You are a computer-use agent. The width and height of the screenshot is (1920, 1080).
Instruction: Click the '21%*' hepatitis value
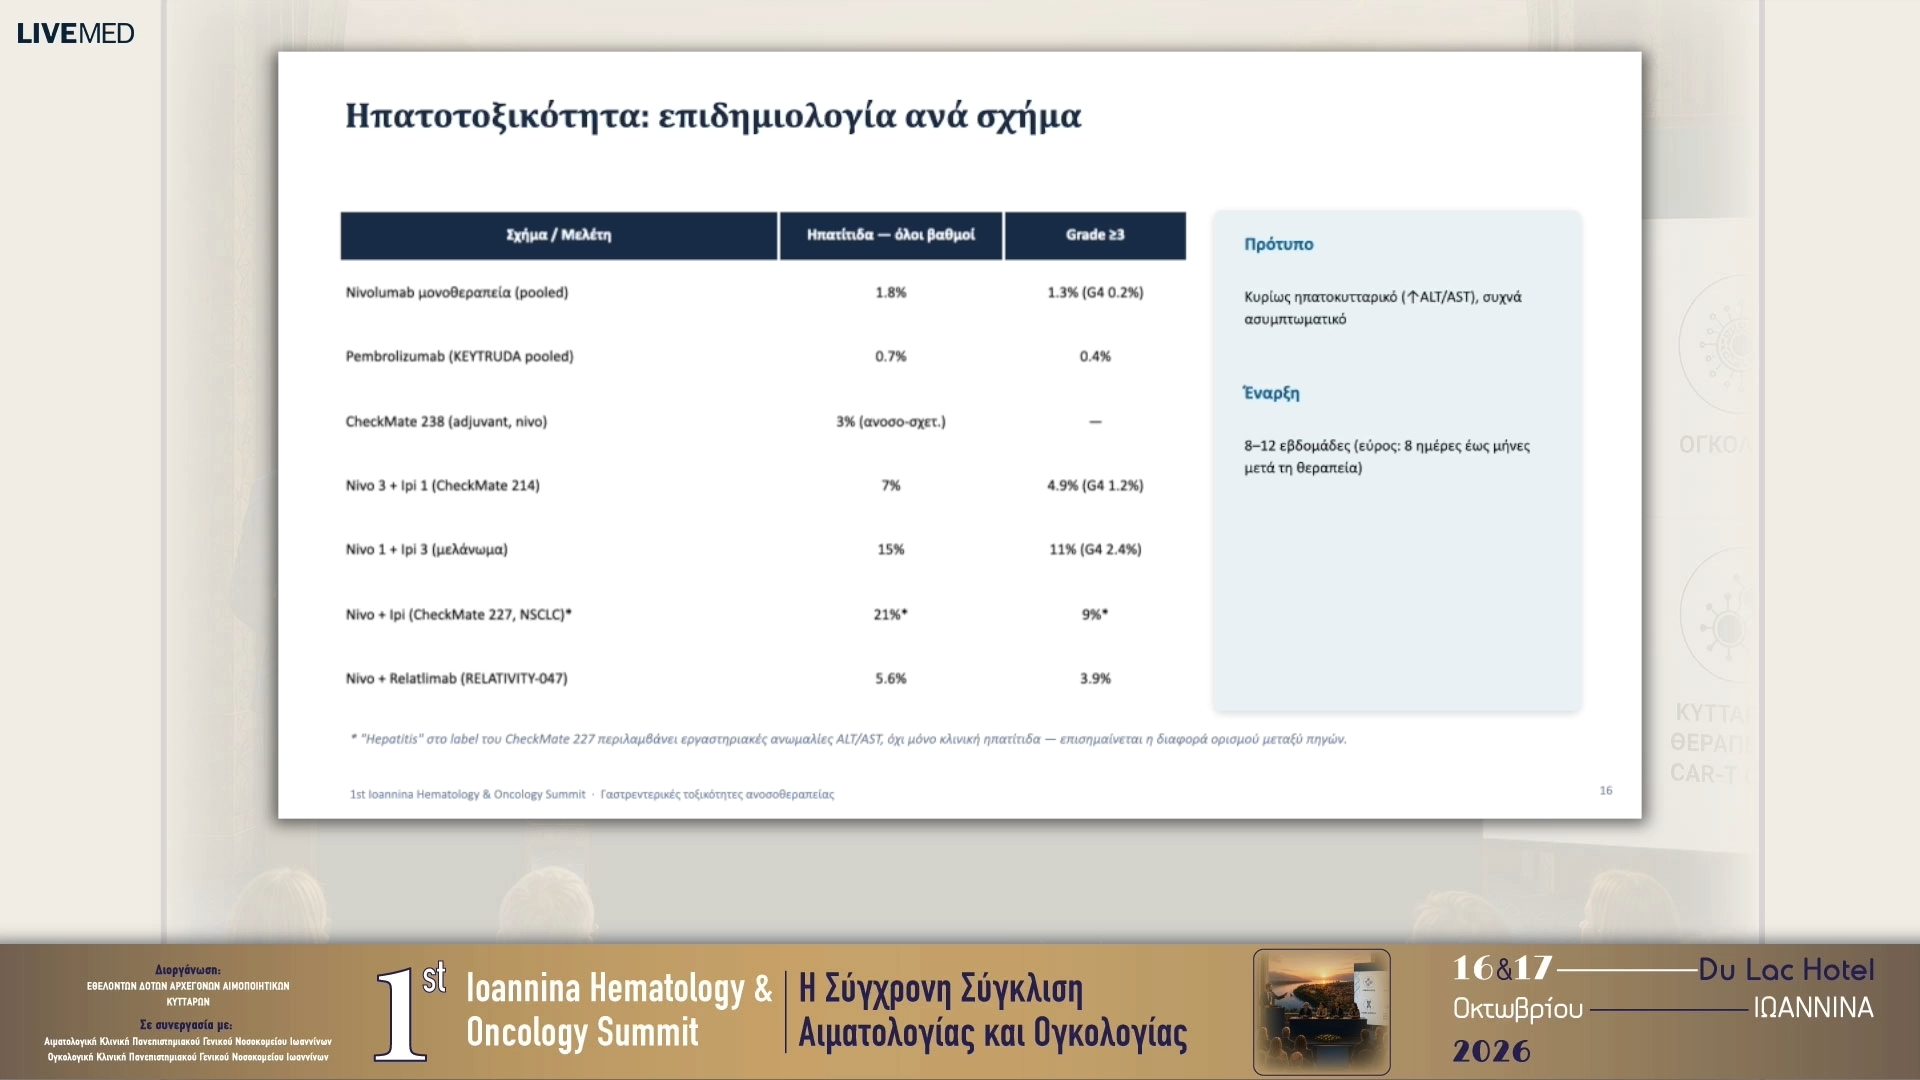pyautogui.click(x=890, y=614)
